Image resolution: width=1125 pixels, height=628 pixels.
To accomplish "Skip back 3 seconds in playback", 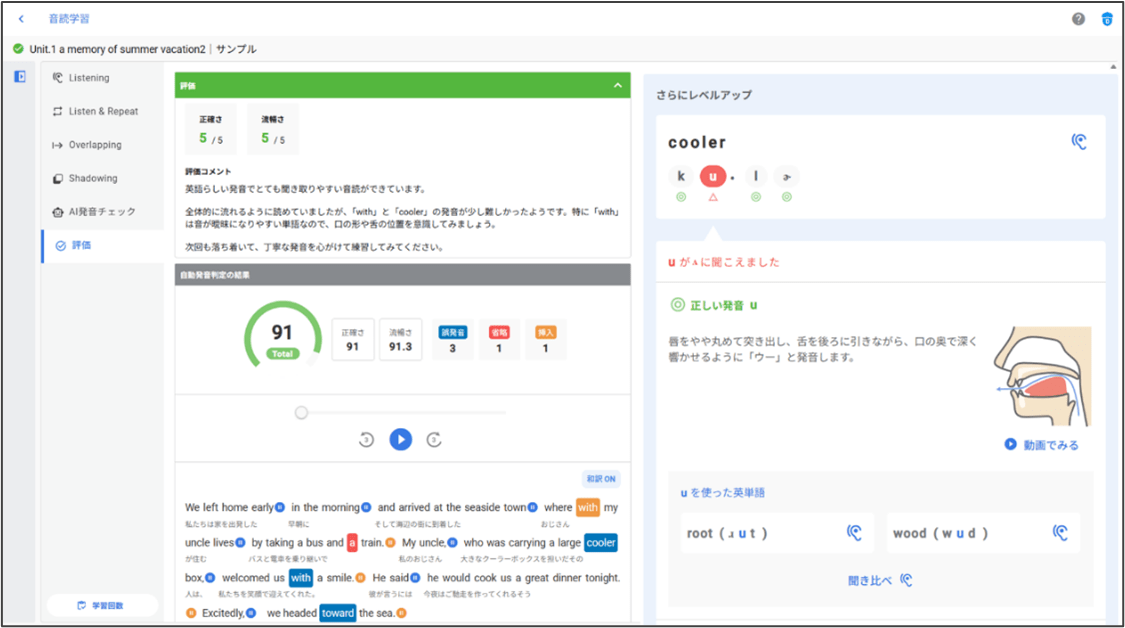I will click(366, 439).
